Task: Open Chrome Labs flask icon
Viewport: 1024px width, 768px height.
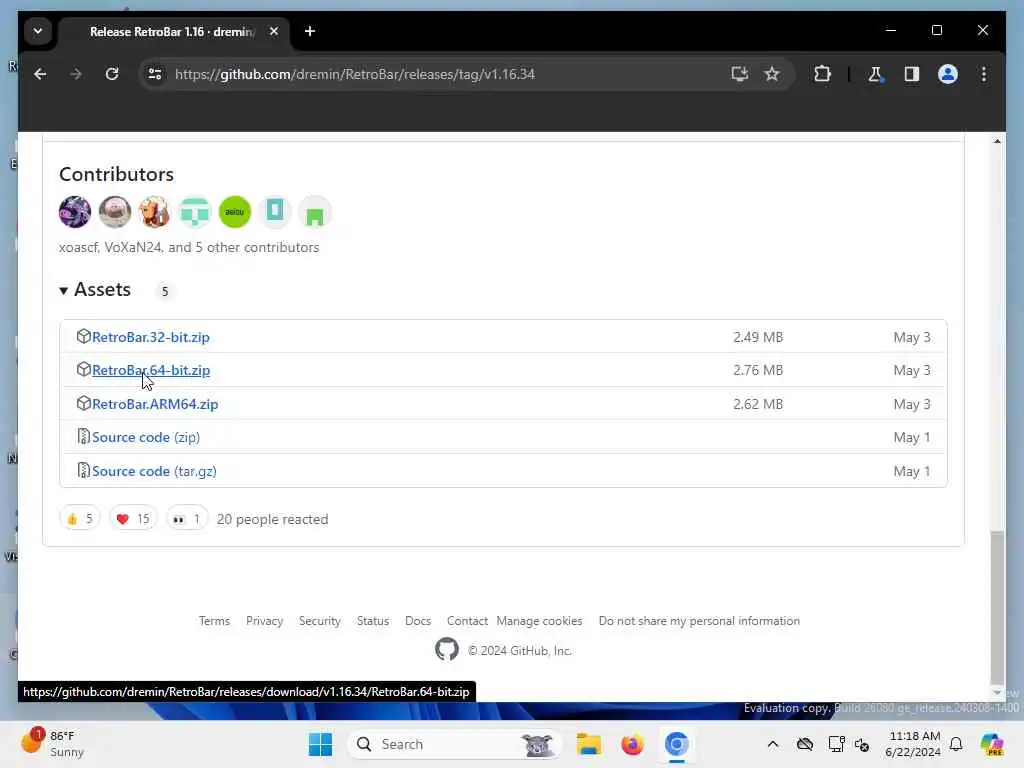Action: pyautogui.click(x=875, y=74)
